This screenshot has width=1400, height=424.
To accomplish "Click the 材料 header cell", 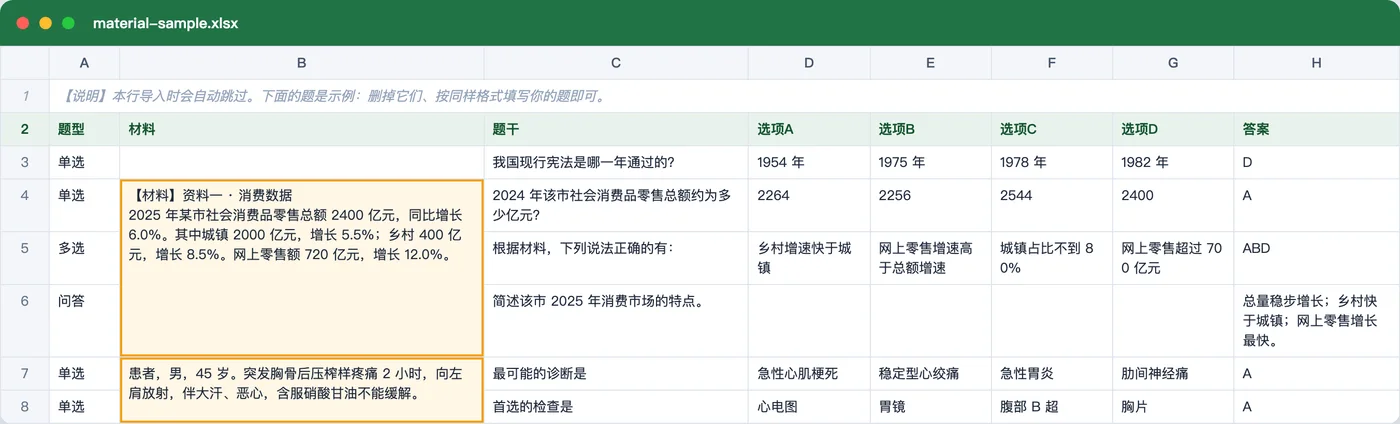I will pos(302,129).
